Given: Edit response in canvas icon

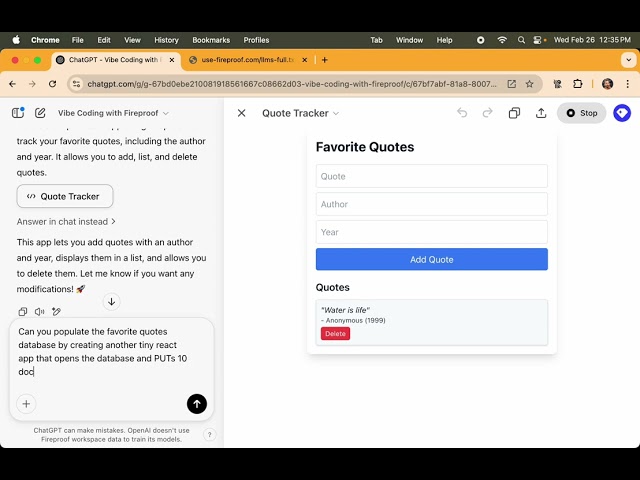Looking at the screenshot, I should pyautogui.click(x=56, y=312).
